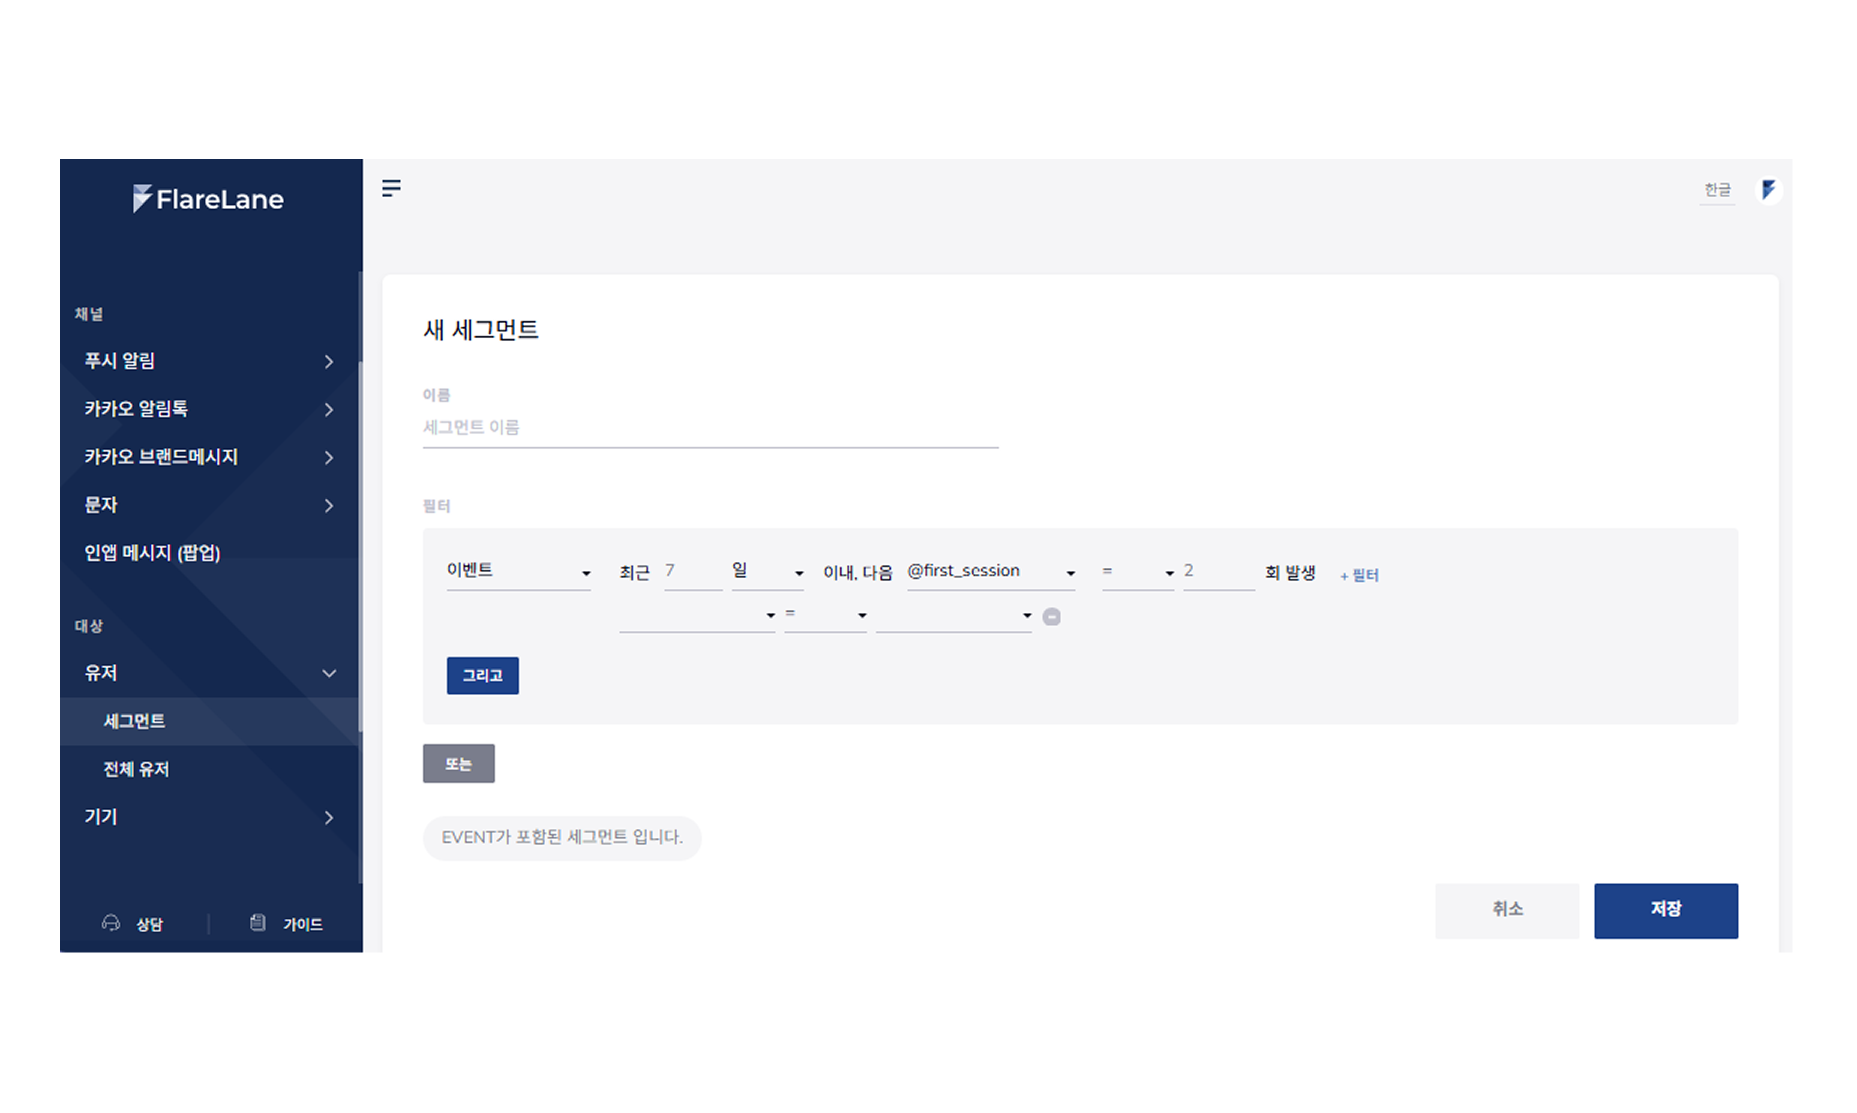This screenshot has height=1113, width=1857.
Task: Open 인앱 메시지 (팝업) menu item
Action: tap(152, 553)
